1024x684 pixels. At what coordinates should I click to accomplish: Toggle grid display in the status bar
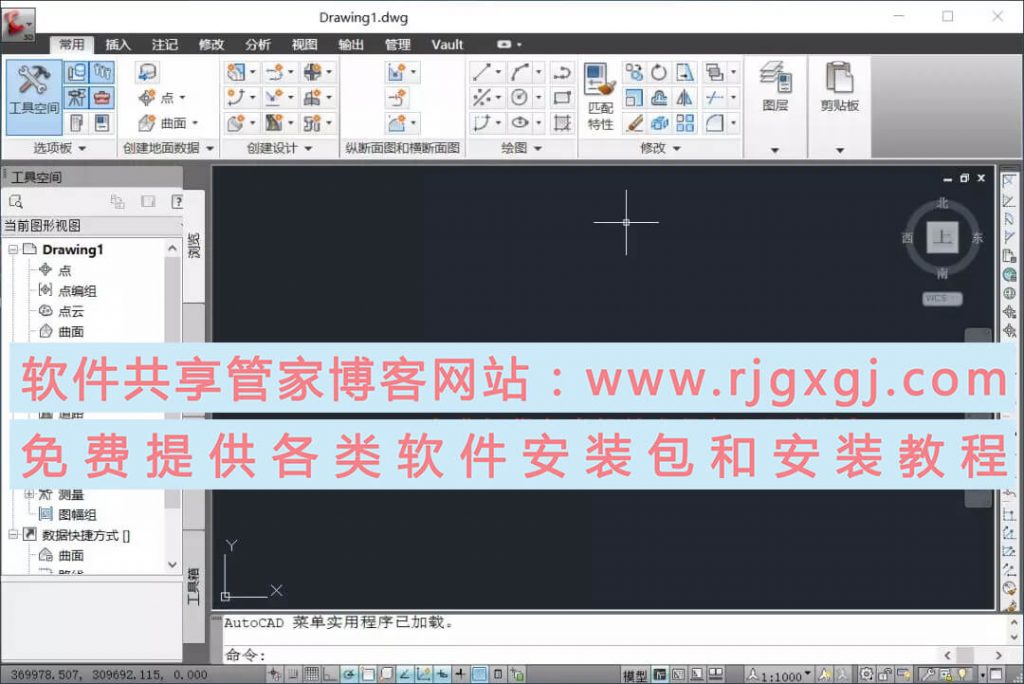pyautogui.click(x=312, y=674)
